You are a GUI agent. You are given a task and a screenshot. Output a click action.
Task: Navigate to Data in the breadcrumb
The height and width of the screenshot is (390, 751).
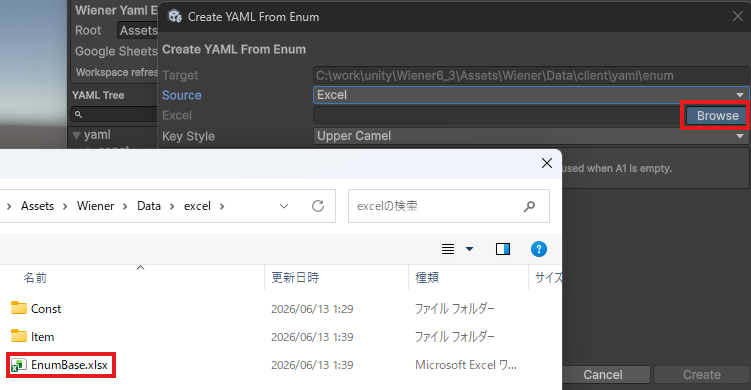pyautogui.click(x=149, y=206)
